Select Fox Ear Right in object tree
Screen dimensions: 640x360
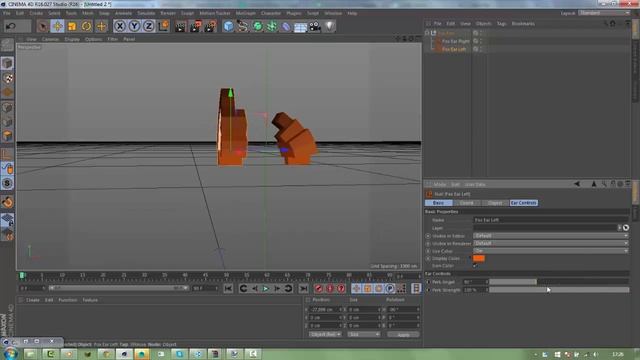coord(456,41)
